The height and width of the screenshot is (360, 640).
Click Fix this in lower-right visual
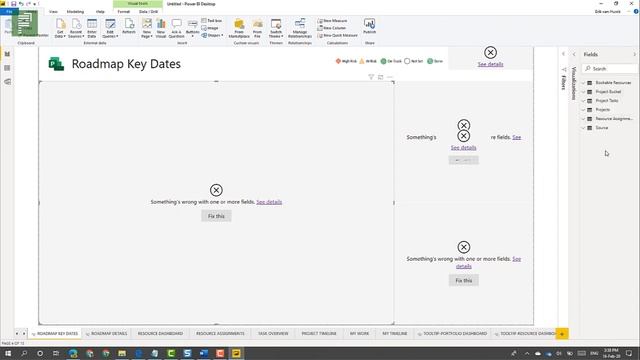click(464, 280)
